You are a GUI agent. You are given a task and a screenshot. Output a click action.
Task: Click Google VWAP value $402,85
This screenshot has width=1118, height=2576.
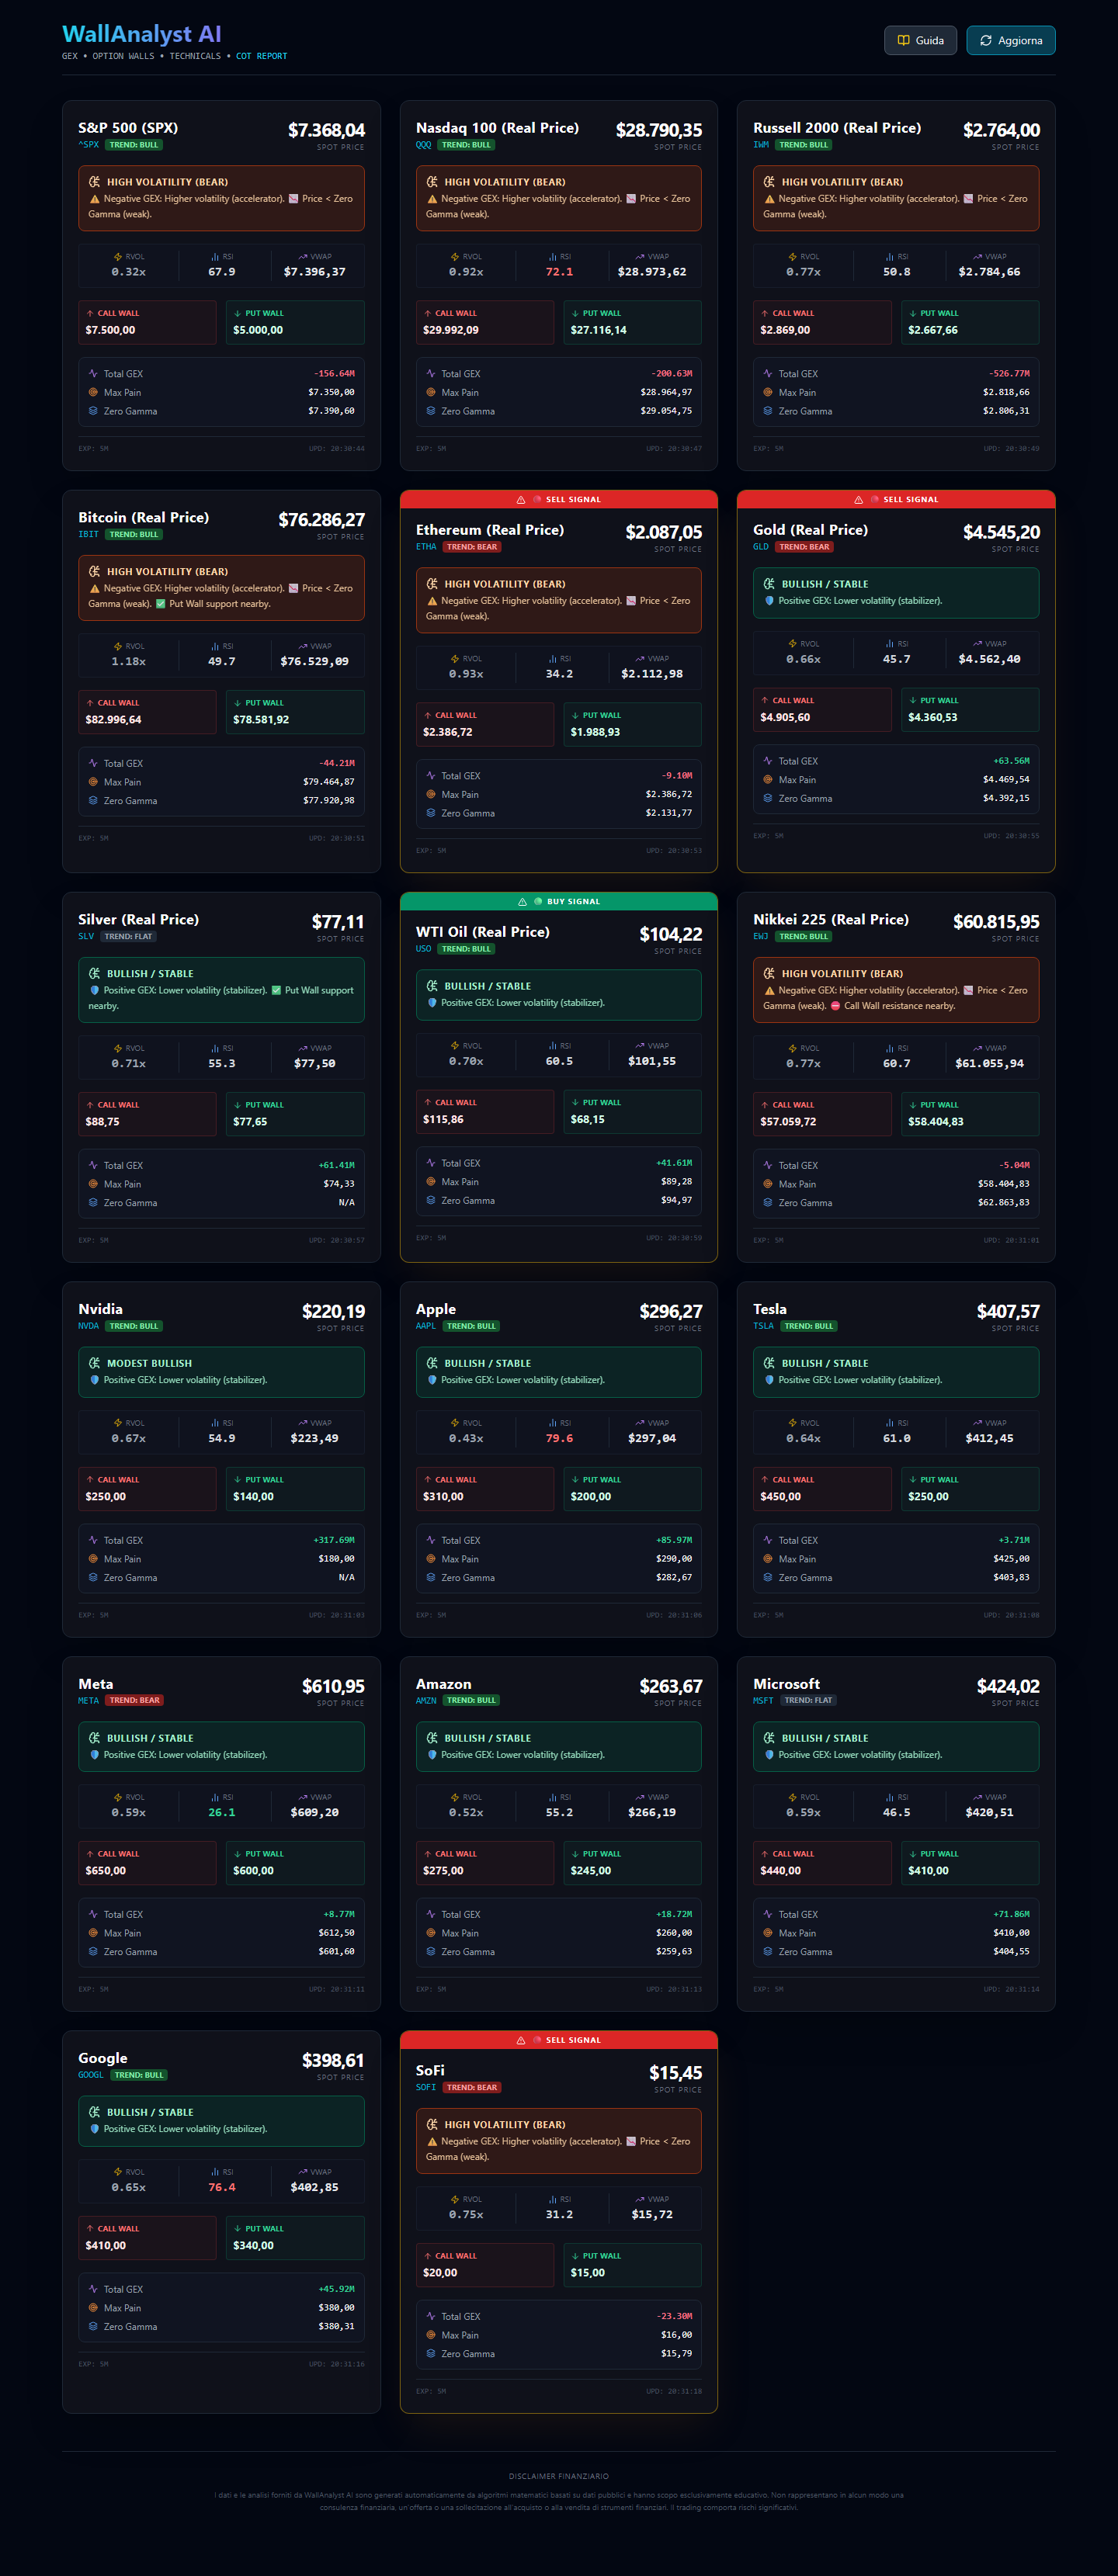point(314,2187)
